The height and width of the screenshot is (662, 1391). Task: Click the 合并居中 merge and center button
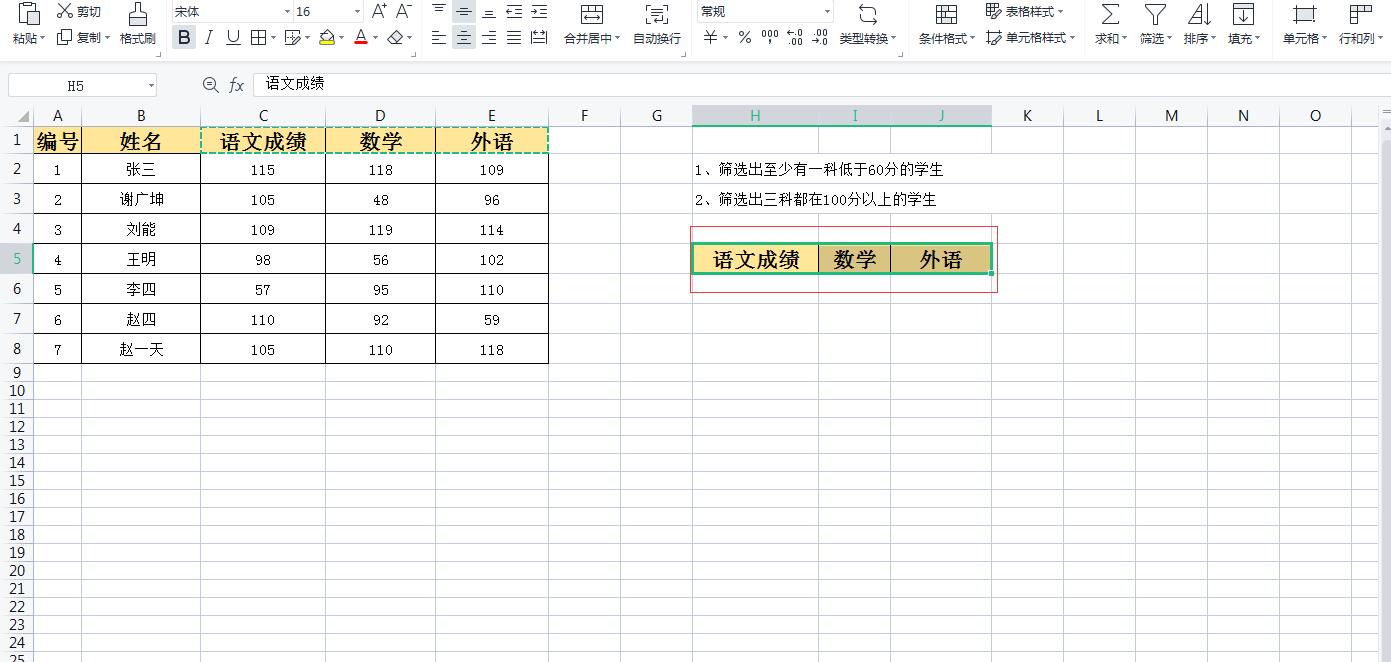pyautogui.click(x=590, y=25)
